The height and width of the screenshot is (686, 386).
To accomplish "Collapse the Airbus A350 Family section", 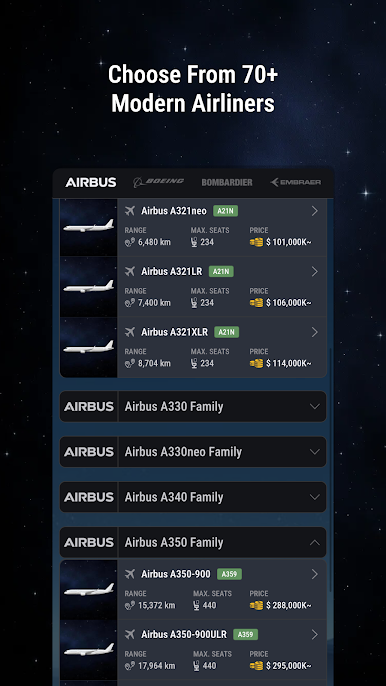I will [x=193, y=542].
